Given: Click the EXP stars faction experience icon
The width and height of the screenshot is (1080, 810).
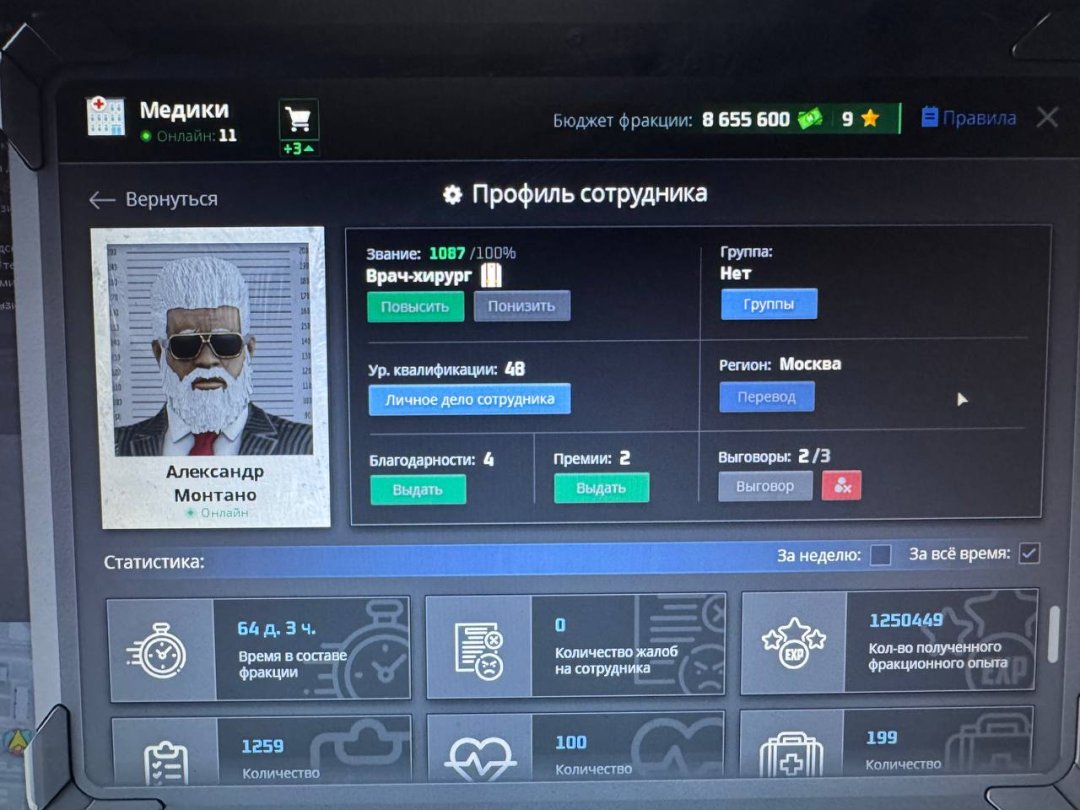Looking at the screenshot, I should pos(792,645).
